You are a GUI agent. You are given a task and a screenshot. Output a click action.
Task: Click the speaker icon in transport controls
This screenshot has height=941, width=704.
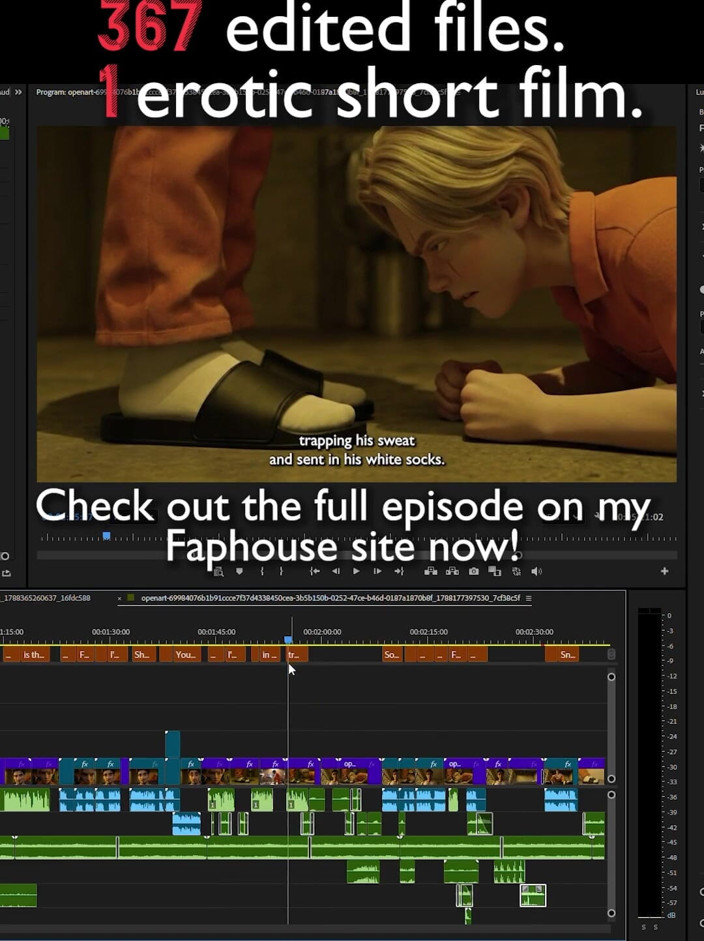(x=537, y=571)
